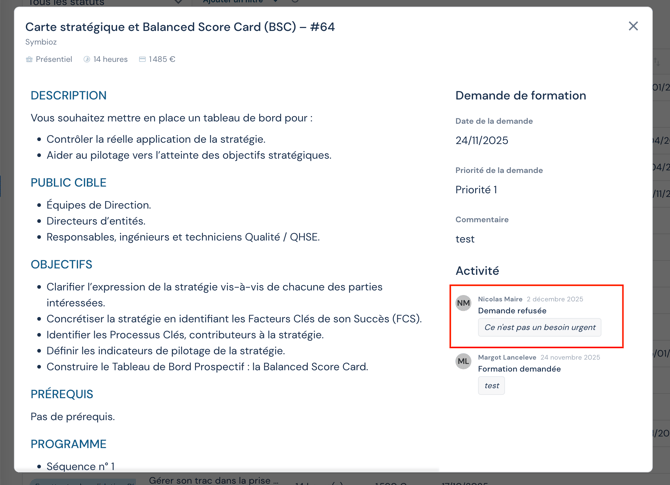This screenshot has width=670, height=485.
Task: Click the 'Formation demandée' activity entry
Action: coord(519,369)
